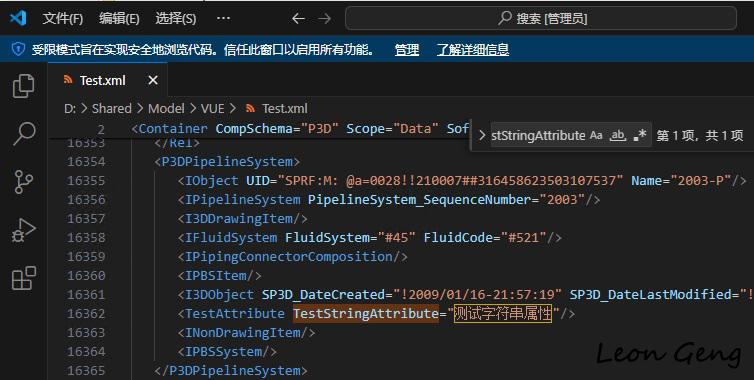Open the Search view in activity bar
The width and height of the screenshot is (754, 380).
point(24,134)
